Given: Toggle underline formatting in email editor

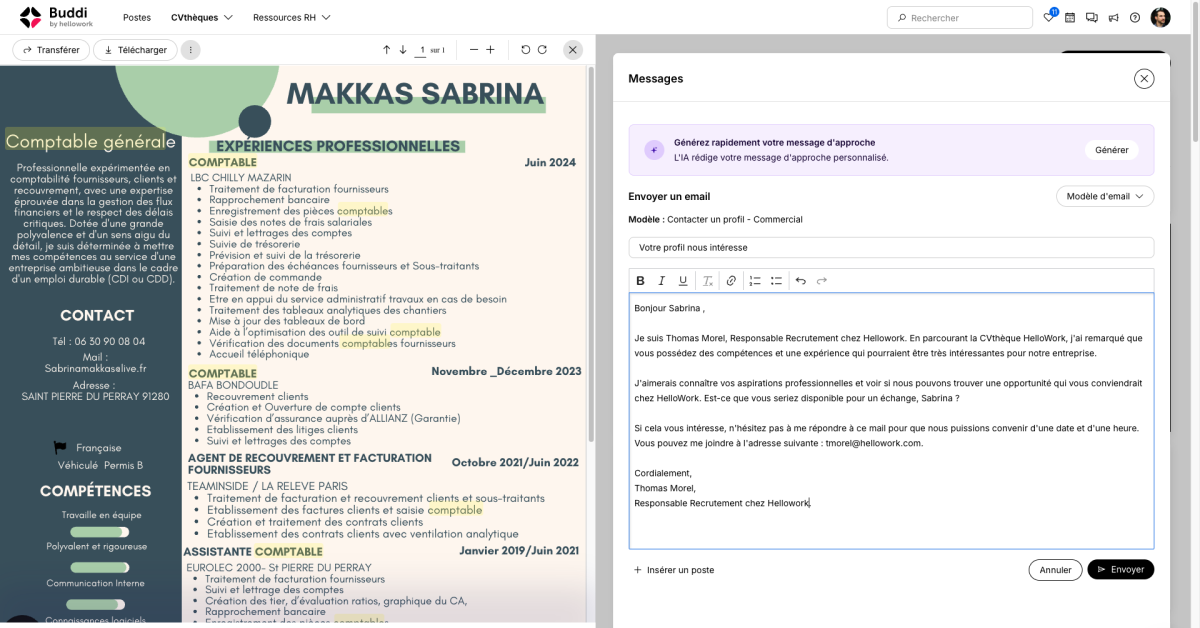Looking at the screenshot, I should (683, 281).
